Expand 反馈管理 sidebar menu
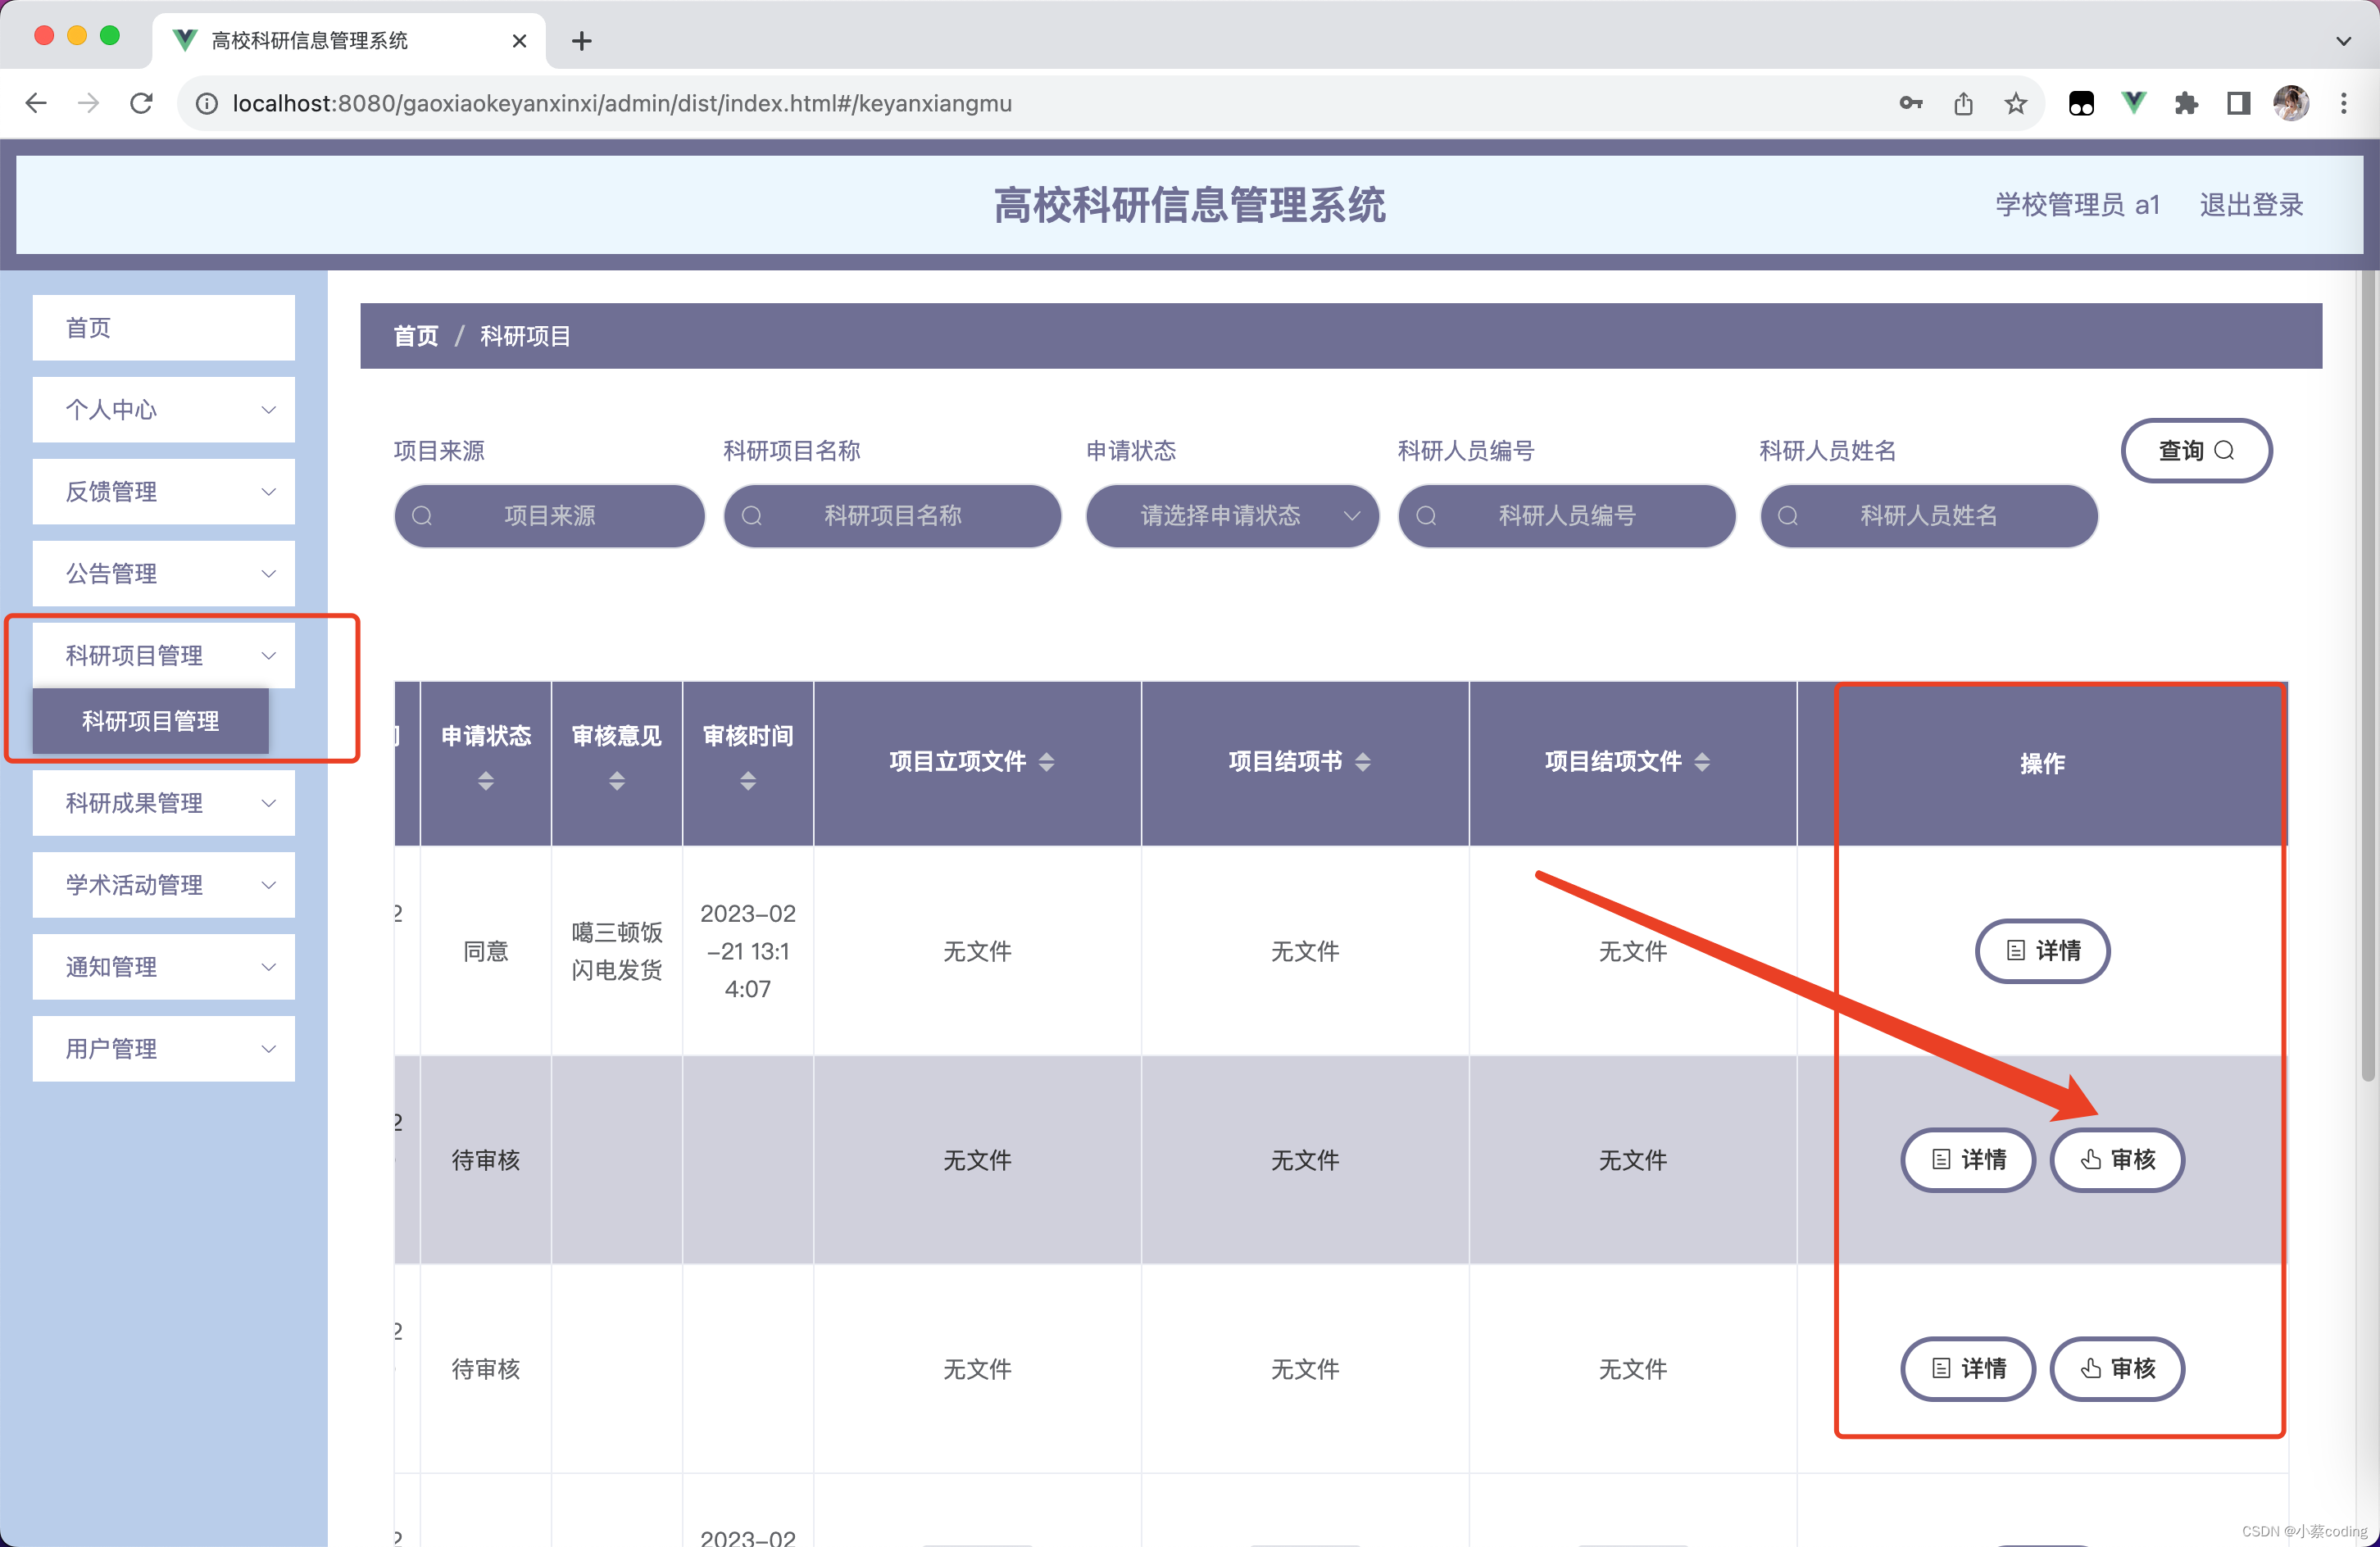Image resolution: width=2380 pixels, height=1547 pixels. [x=164, y=492]
